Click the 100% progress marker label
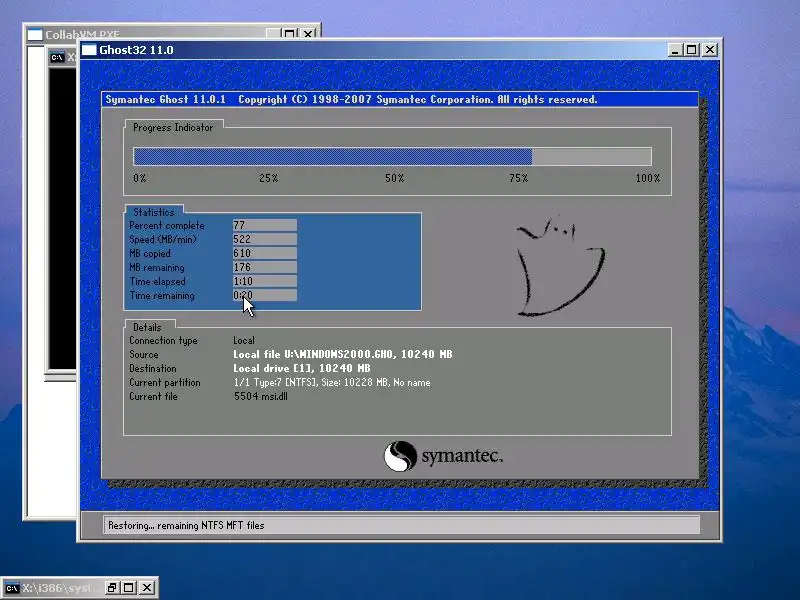 tap(647, 178)
